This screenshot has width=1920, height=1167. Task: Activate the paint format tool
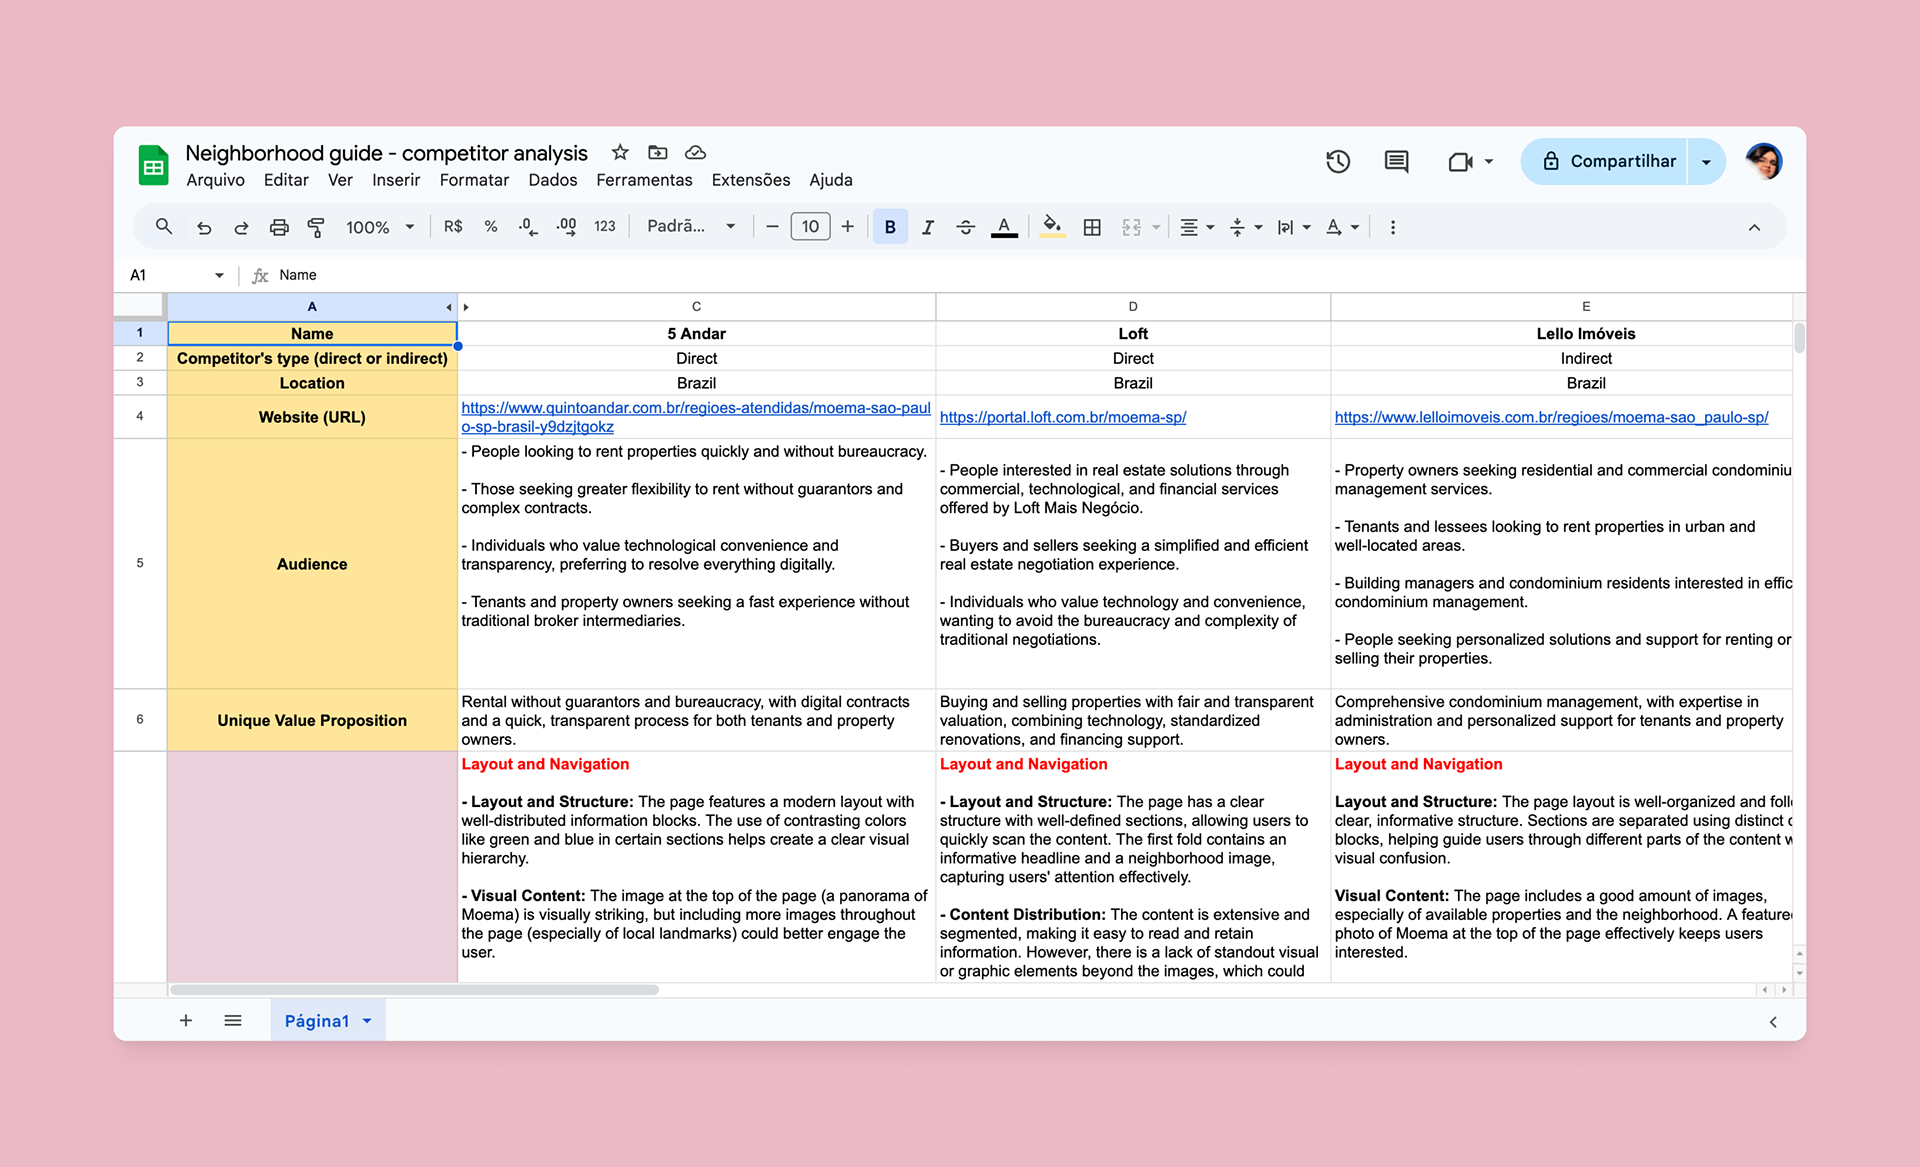[x=316, y=227]
